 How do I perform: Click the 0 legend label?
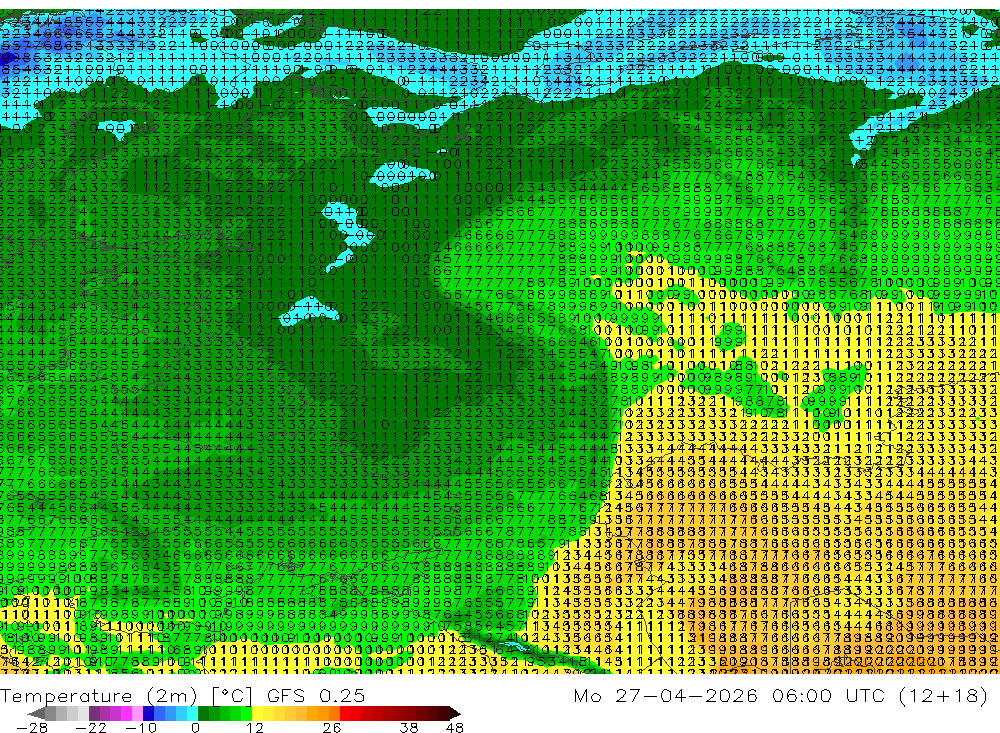click(195, 727)
